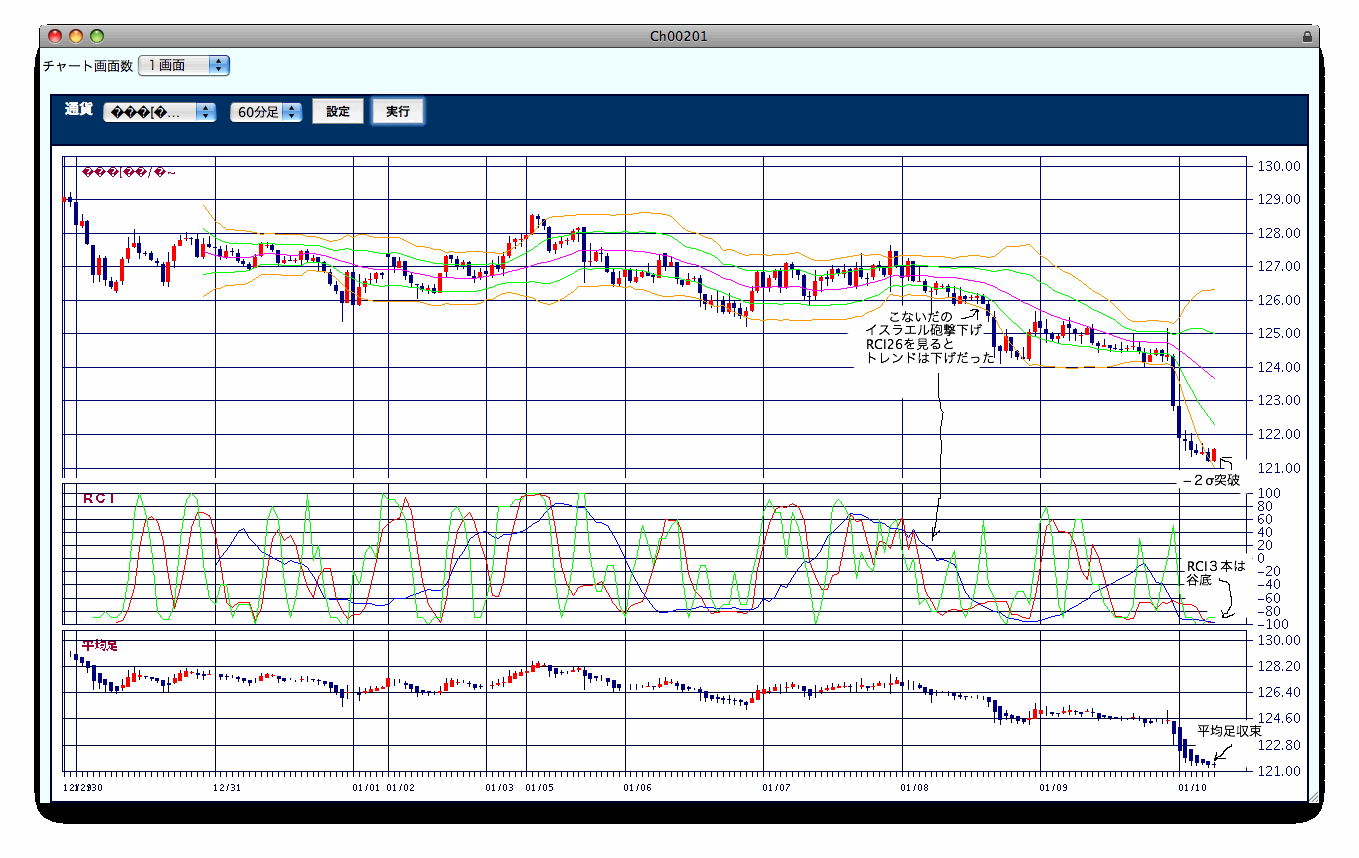This screenshot has height=858, width=1359.
Task: Click the 01/09 date label
Action: click(x=1055, y=788)
